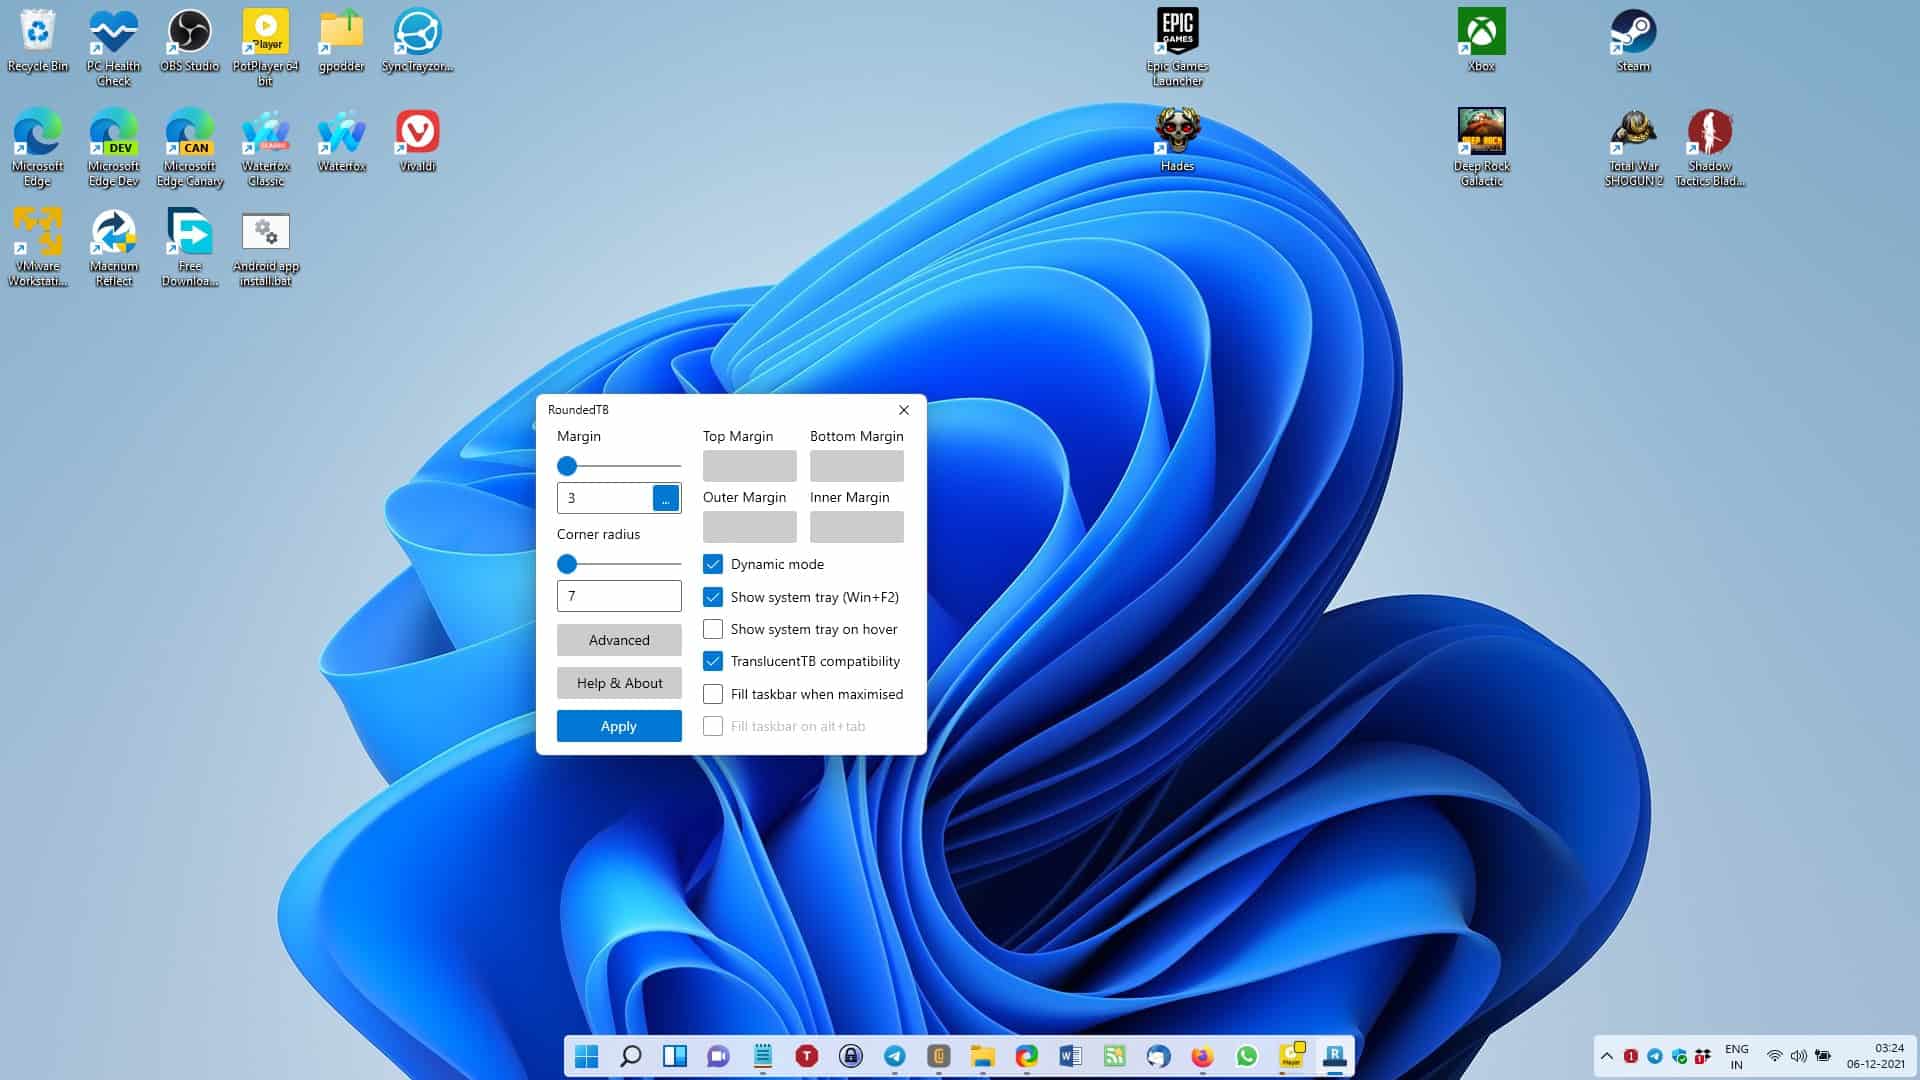1920x1080 pixels.
Task: Select the Waterfox Classic shortcut
Action: click(266, 148)
